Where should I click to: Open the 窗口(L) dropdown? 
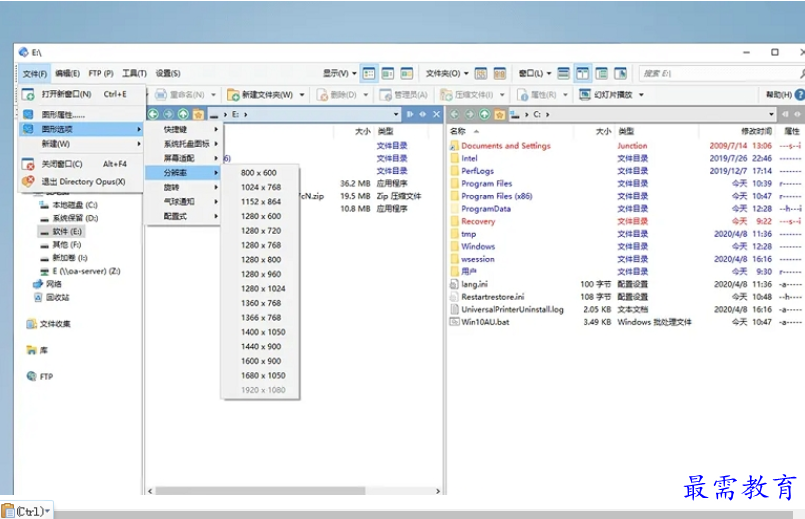tap(534, 73)
